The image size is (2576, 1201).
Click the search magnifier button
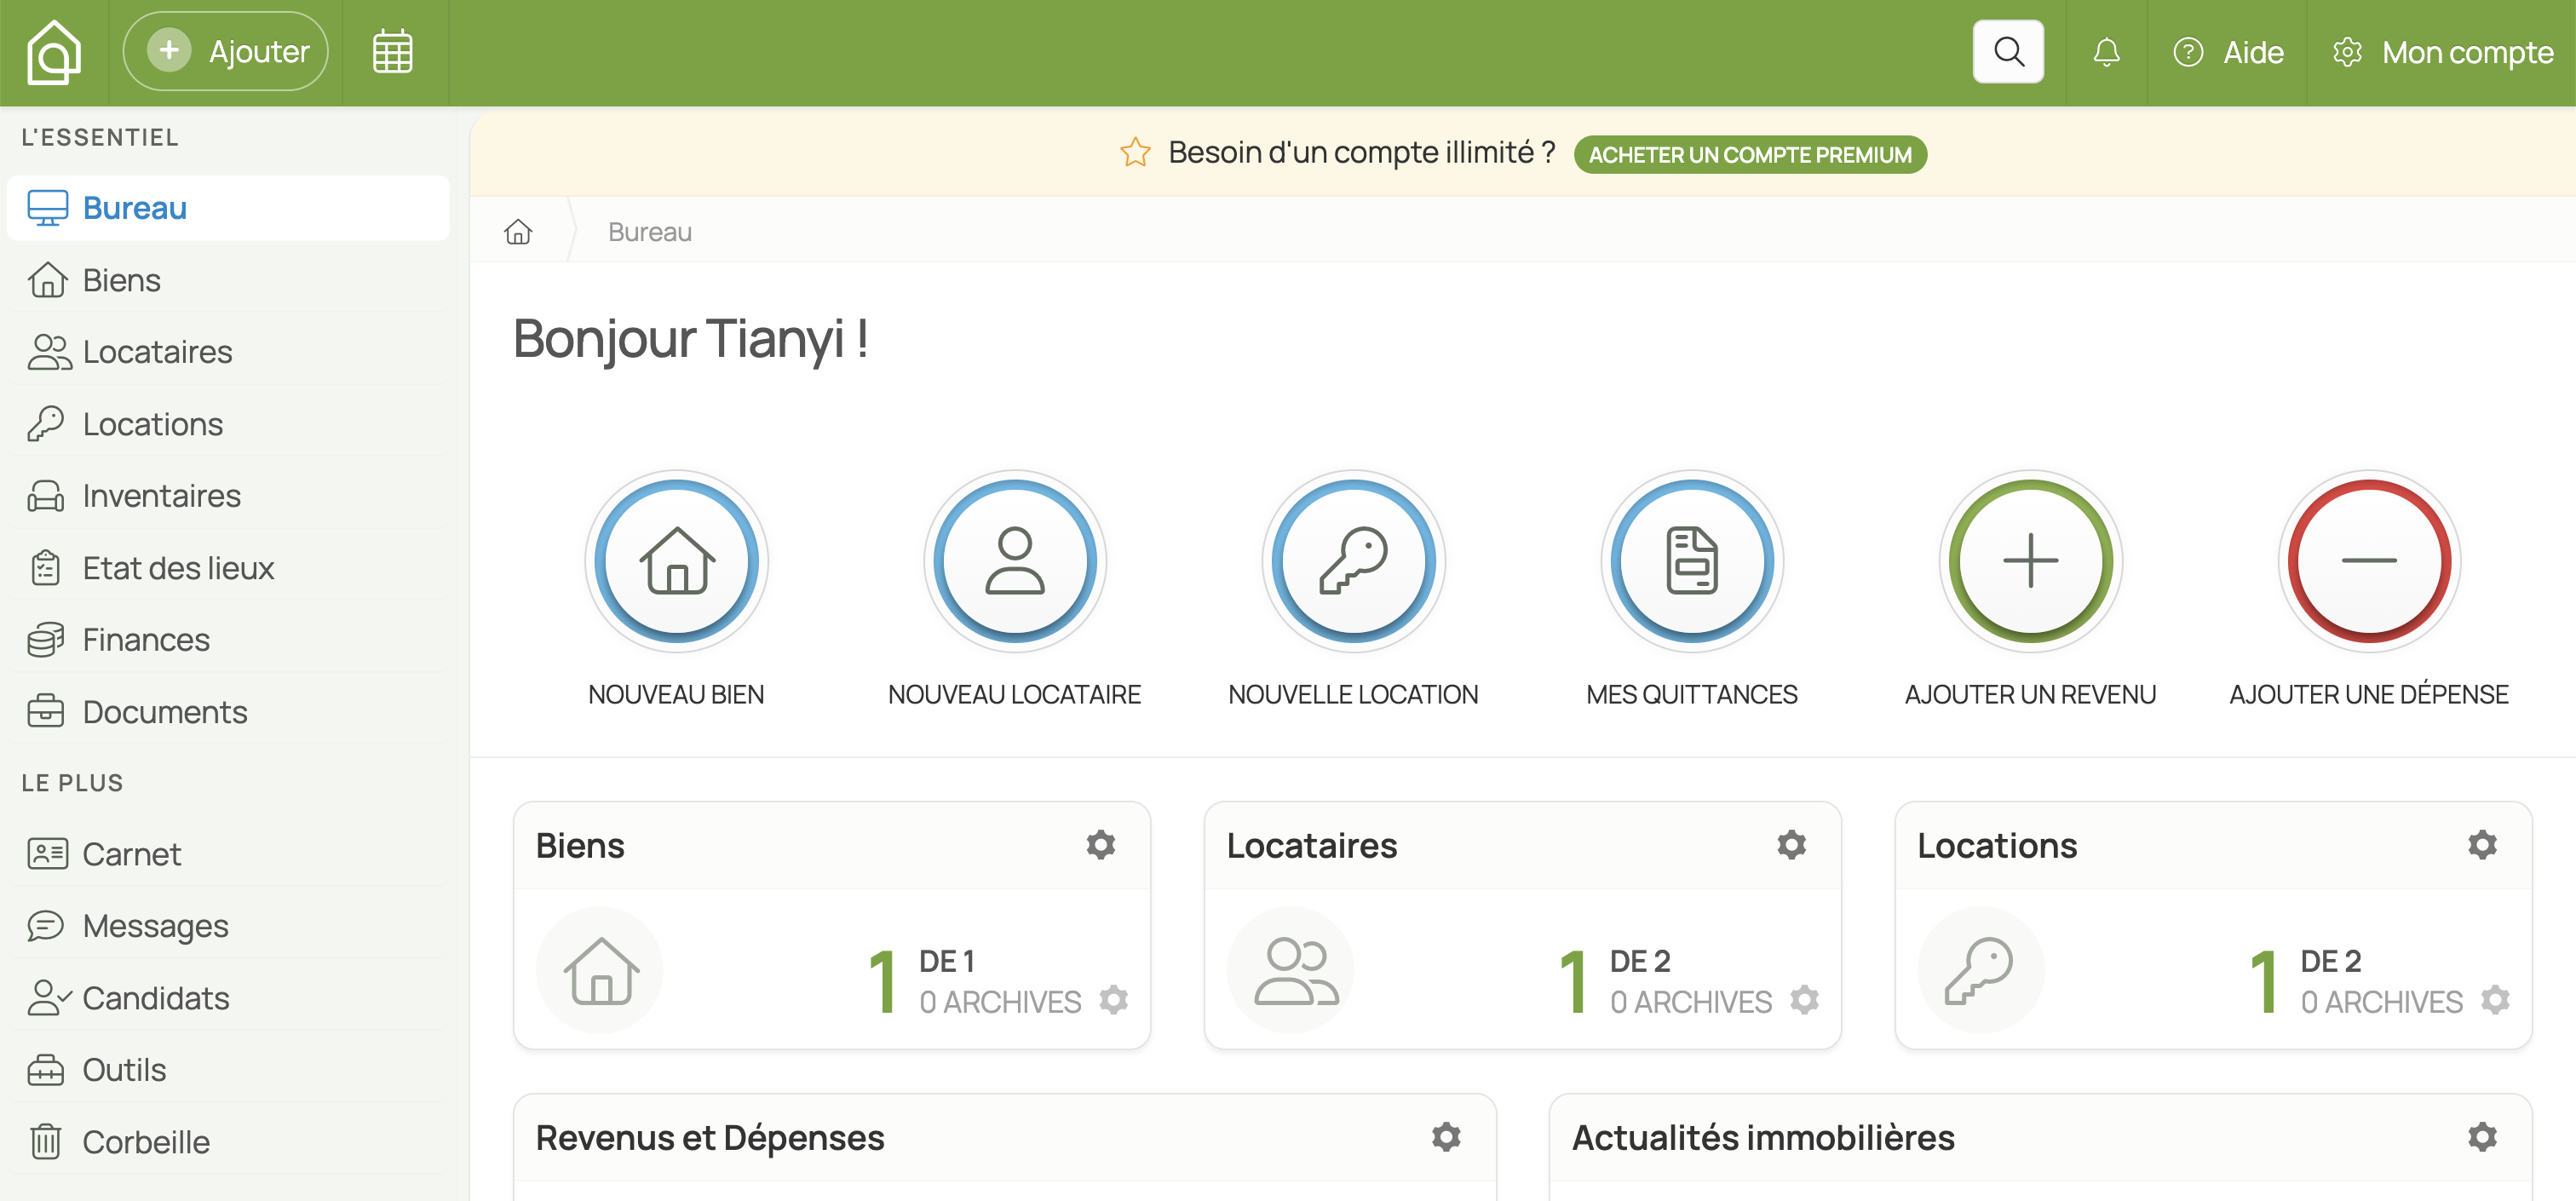coord(2008,52)
